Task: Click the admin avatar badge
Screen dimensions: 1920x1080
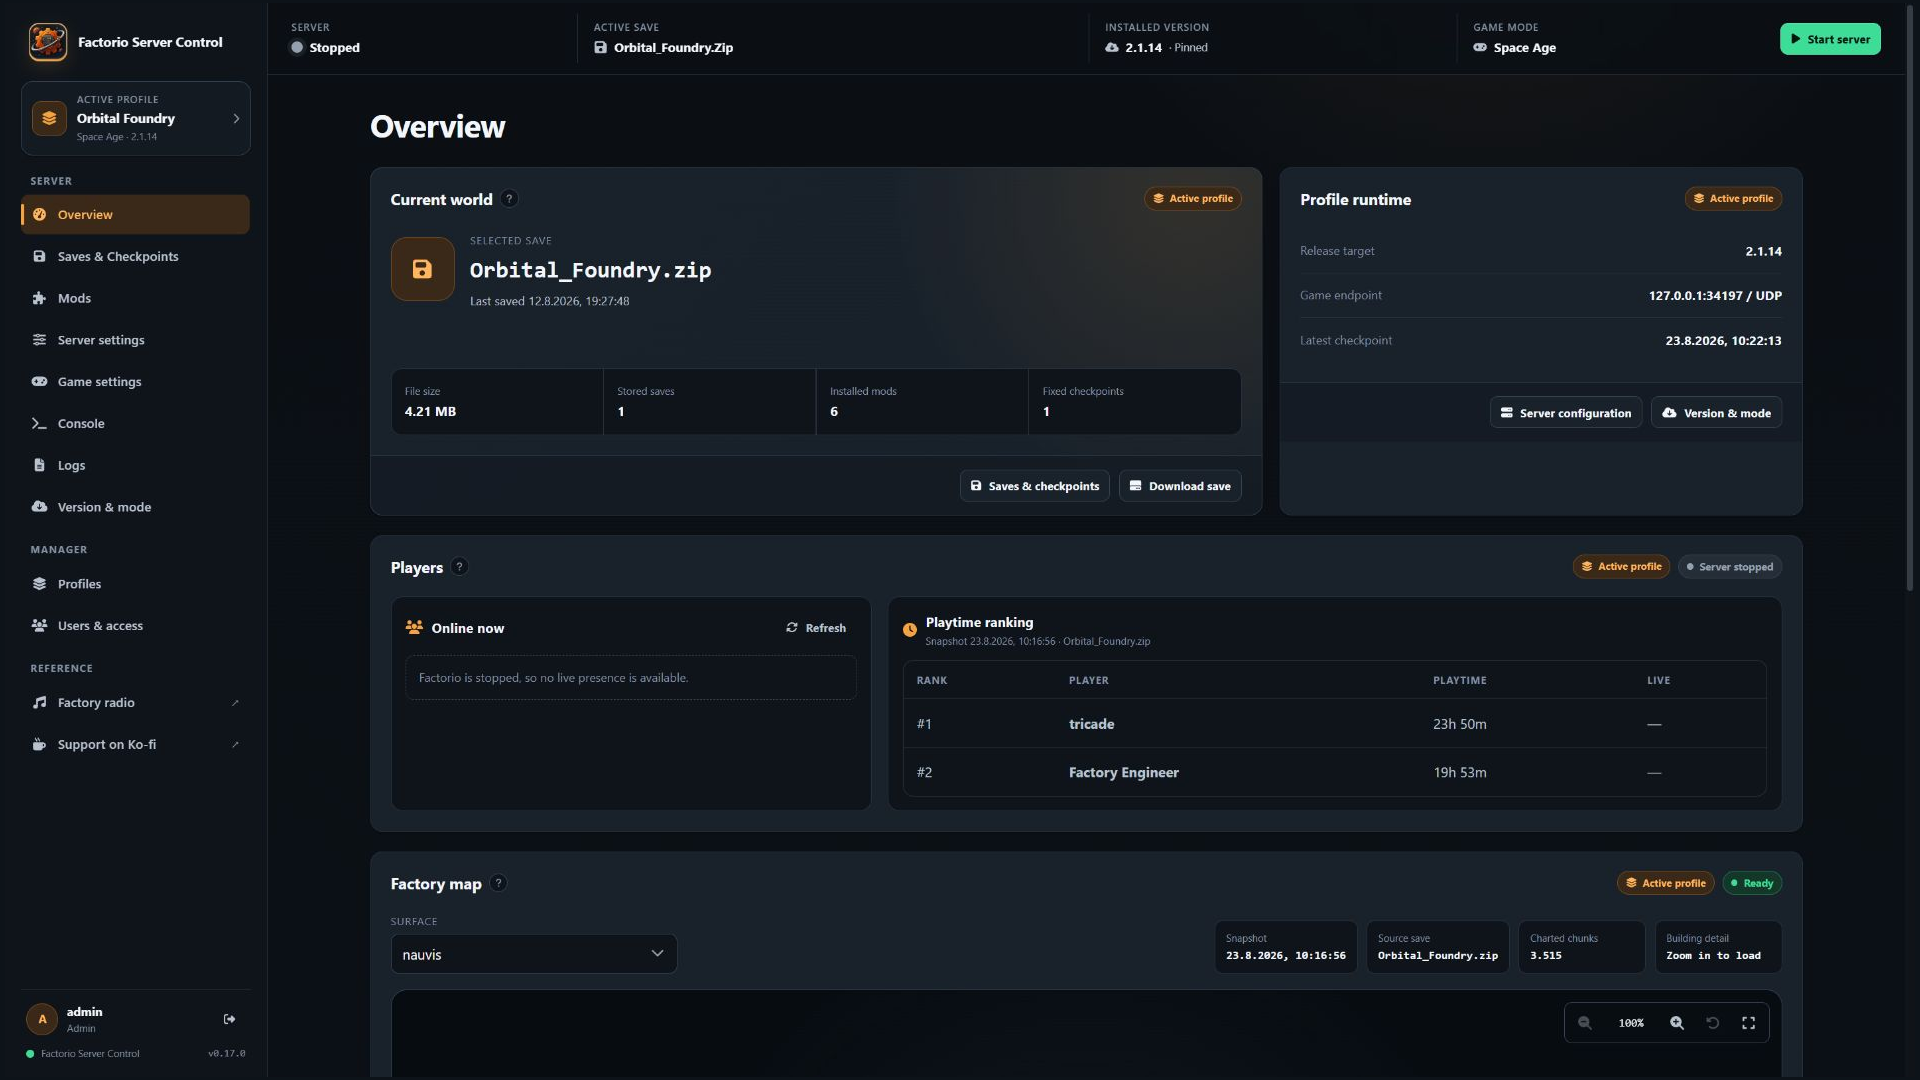Action: click(x=42, y=1019)
